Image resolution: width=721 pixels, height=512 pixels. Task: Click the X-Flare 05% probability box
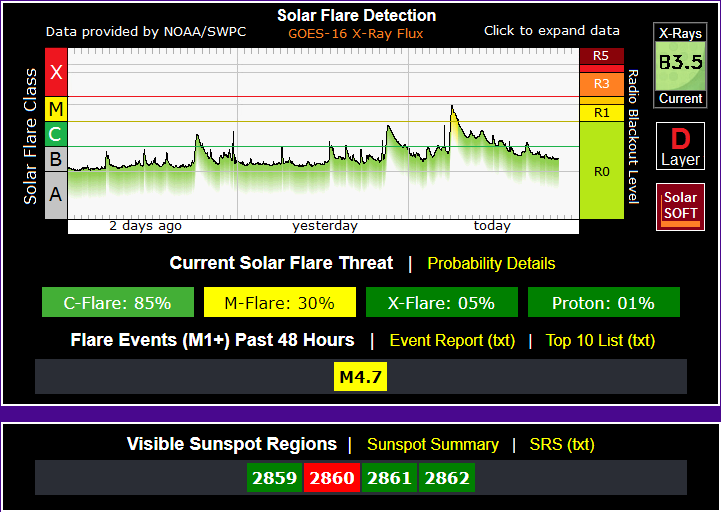point(441,303)
